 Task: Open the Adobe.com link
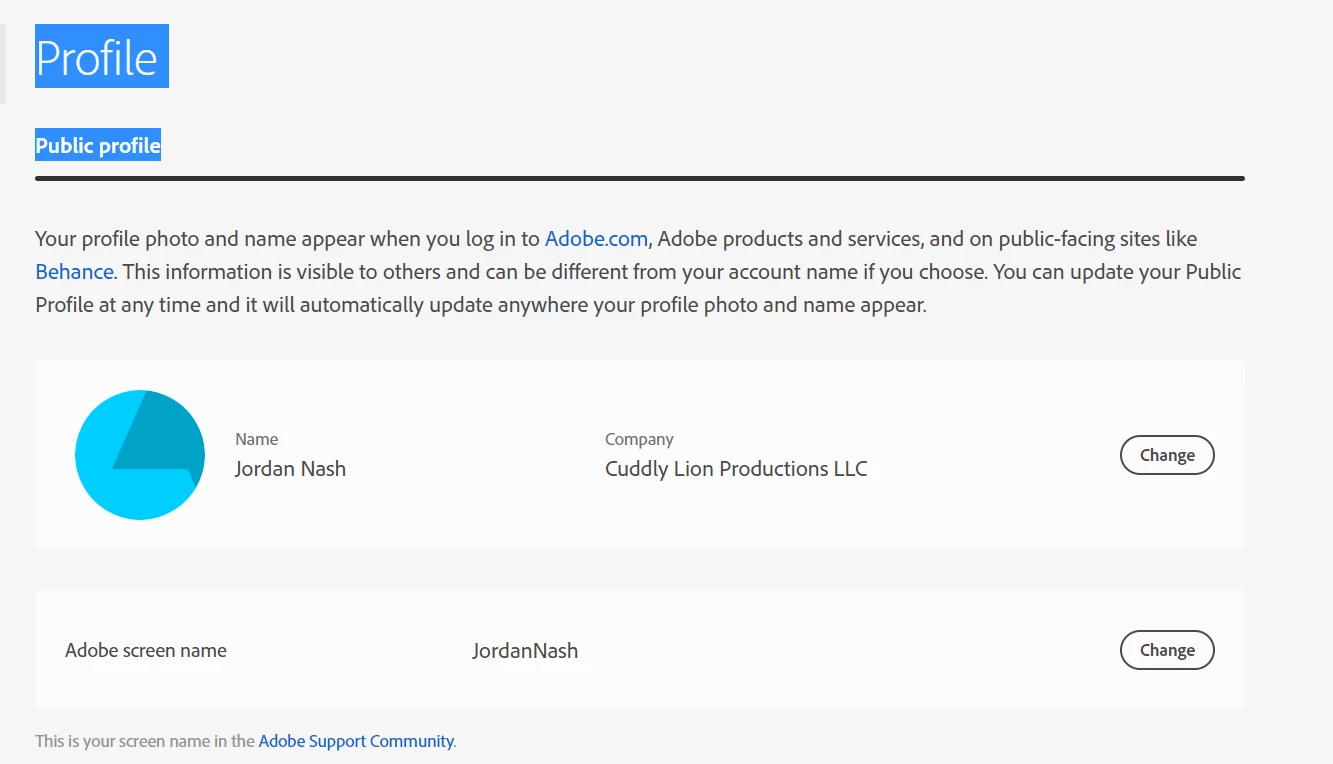[597, 239]
